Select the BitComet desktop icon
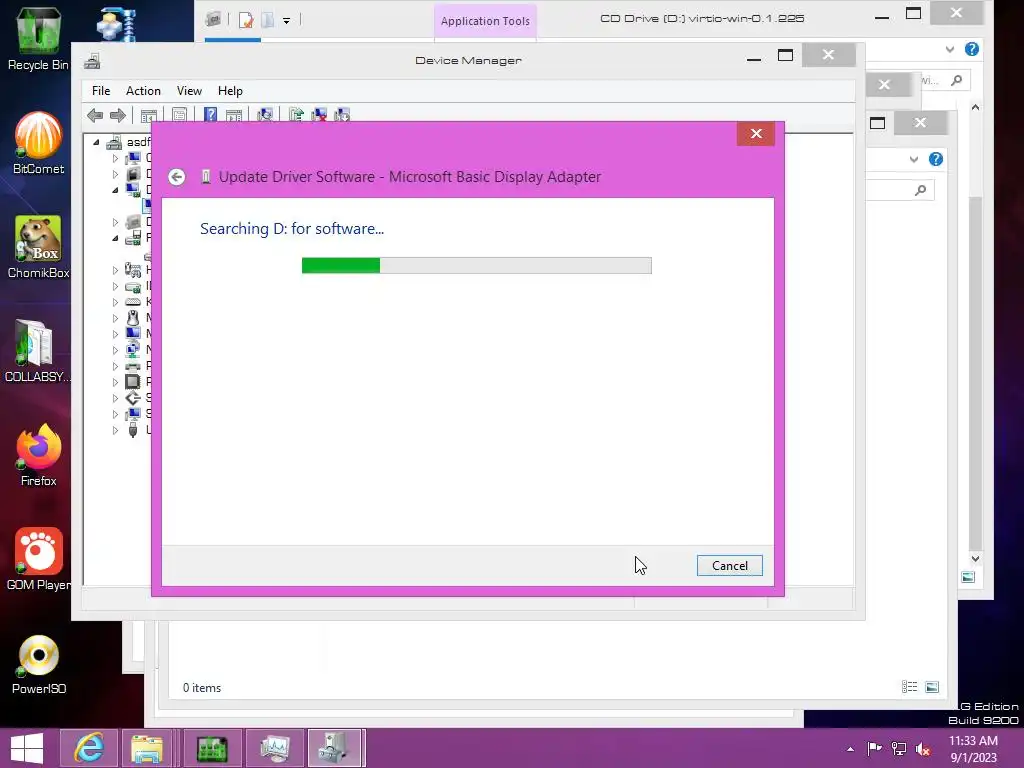1024x768 pixels. (39, 143)
